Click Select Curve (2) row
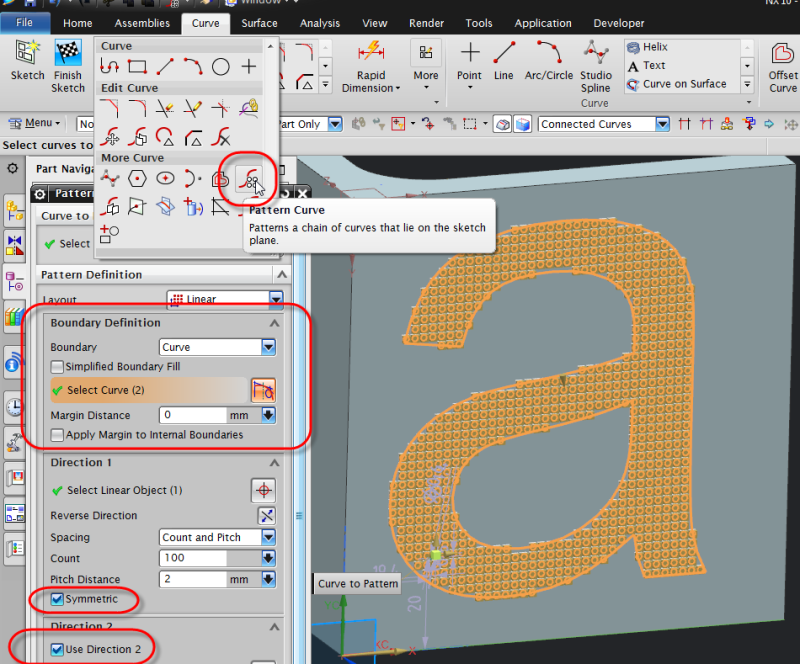Image resolution: width=800 pixels, height=664 pixels. pyautogui.click(x=149, y=390)
